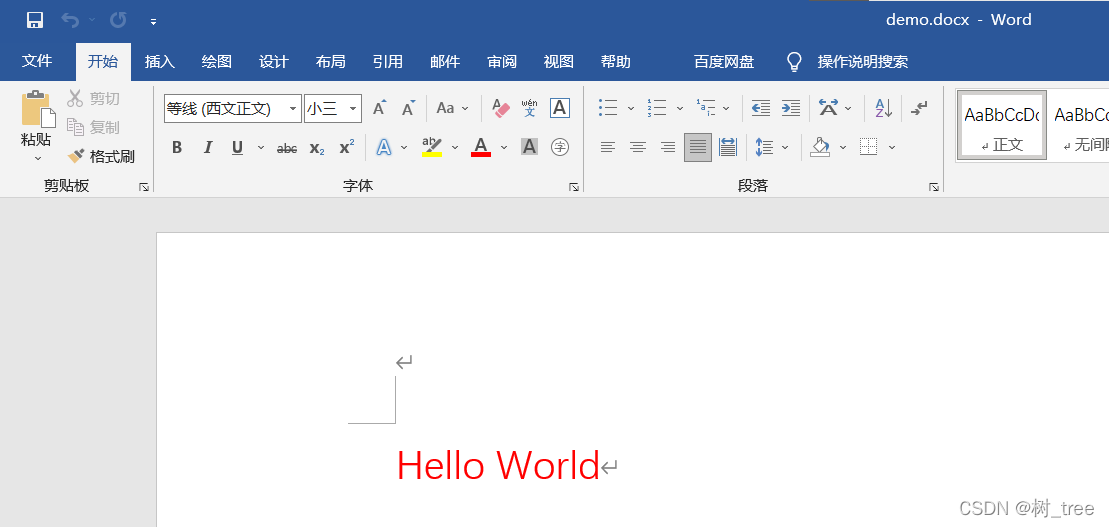Toggle bold formatting
1109x527 pixels.
point(177,147)
